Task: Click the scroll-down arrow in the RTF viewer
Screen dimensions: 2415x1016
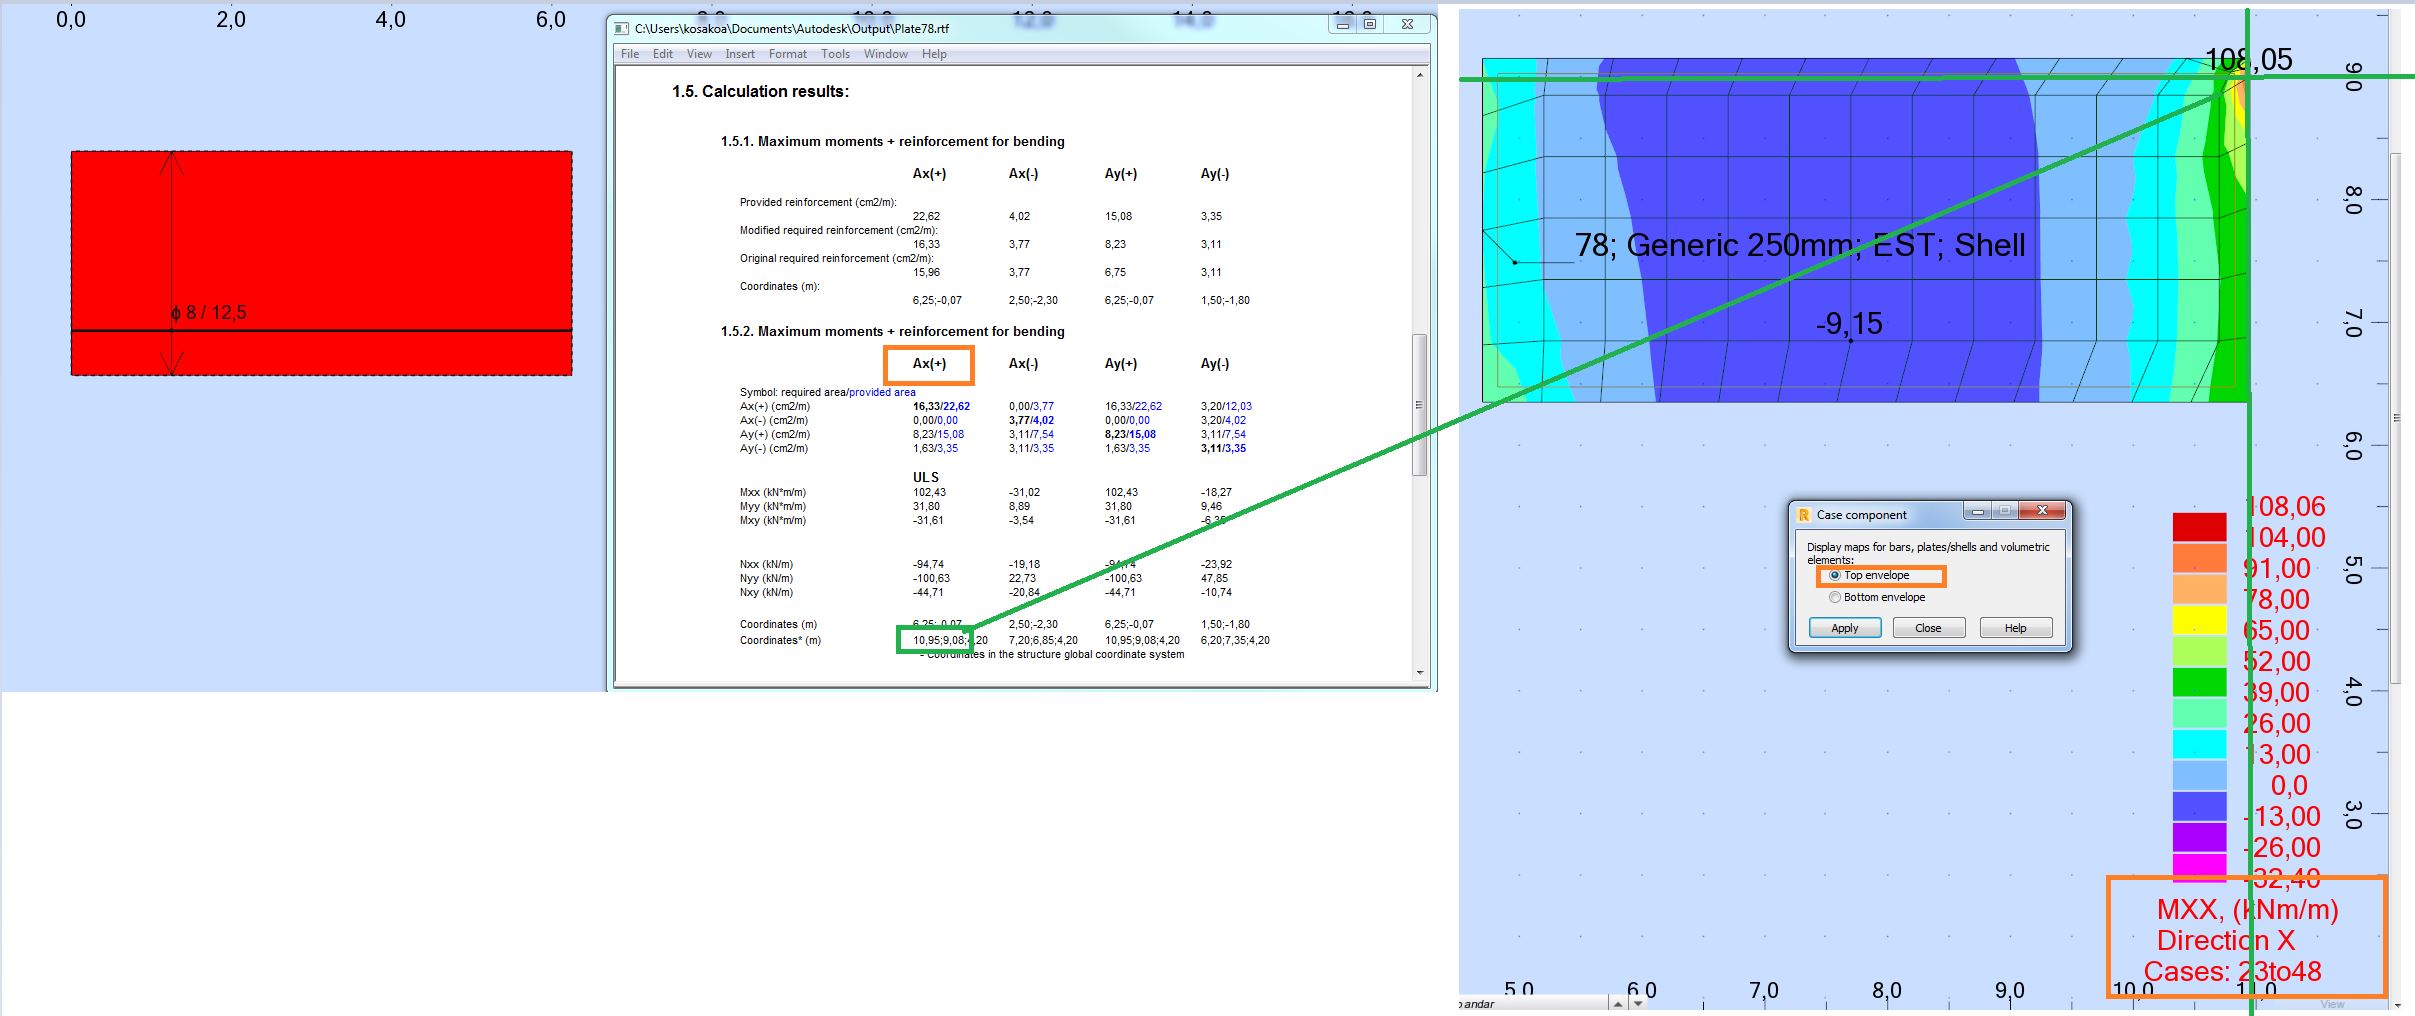Action: pyautogui.click(x=1419, y=670)
